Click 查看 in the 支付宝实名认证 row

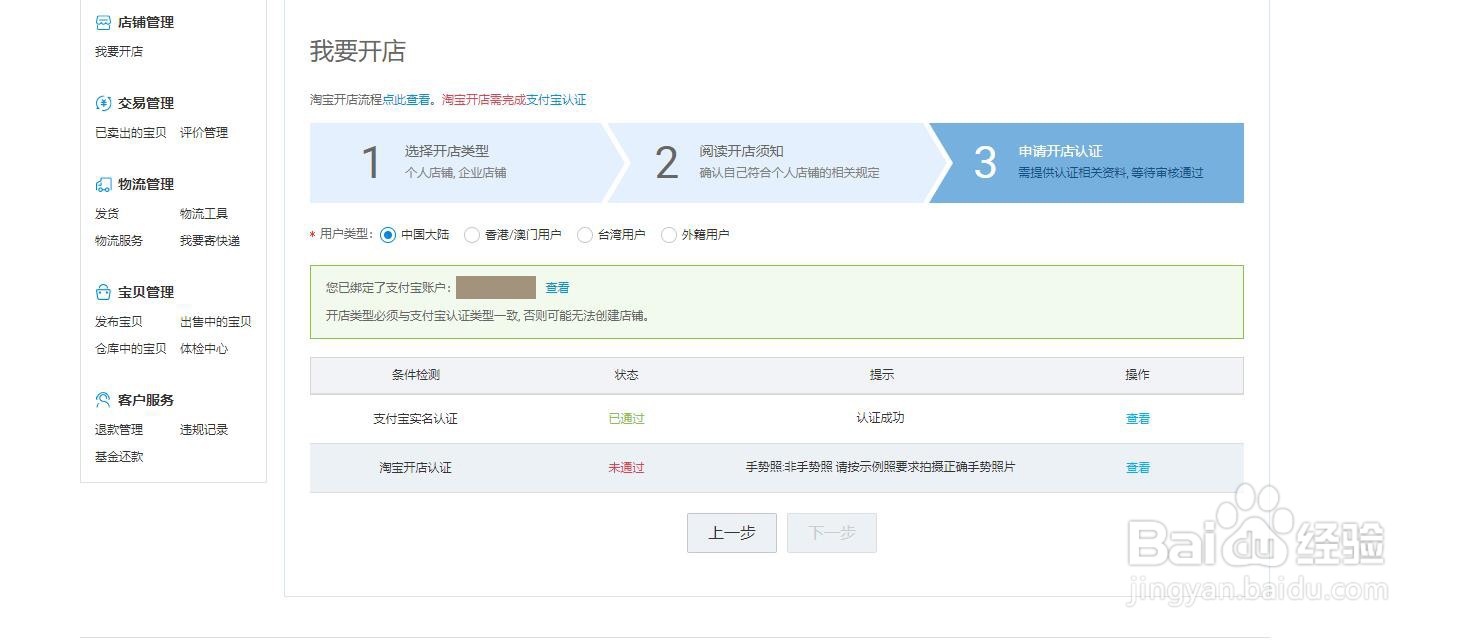[1138, 419]
